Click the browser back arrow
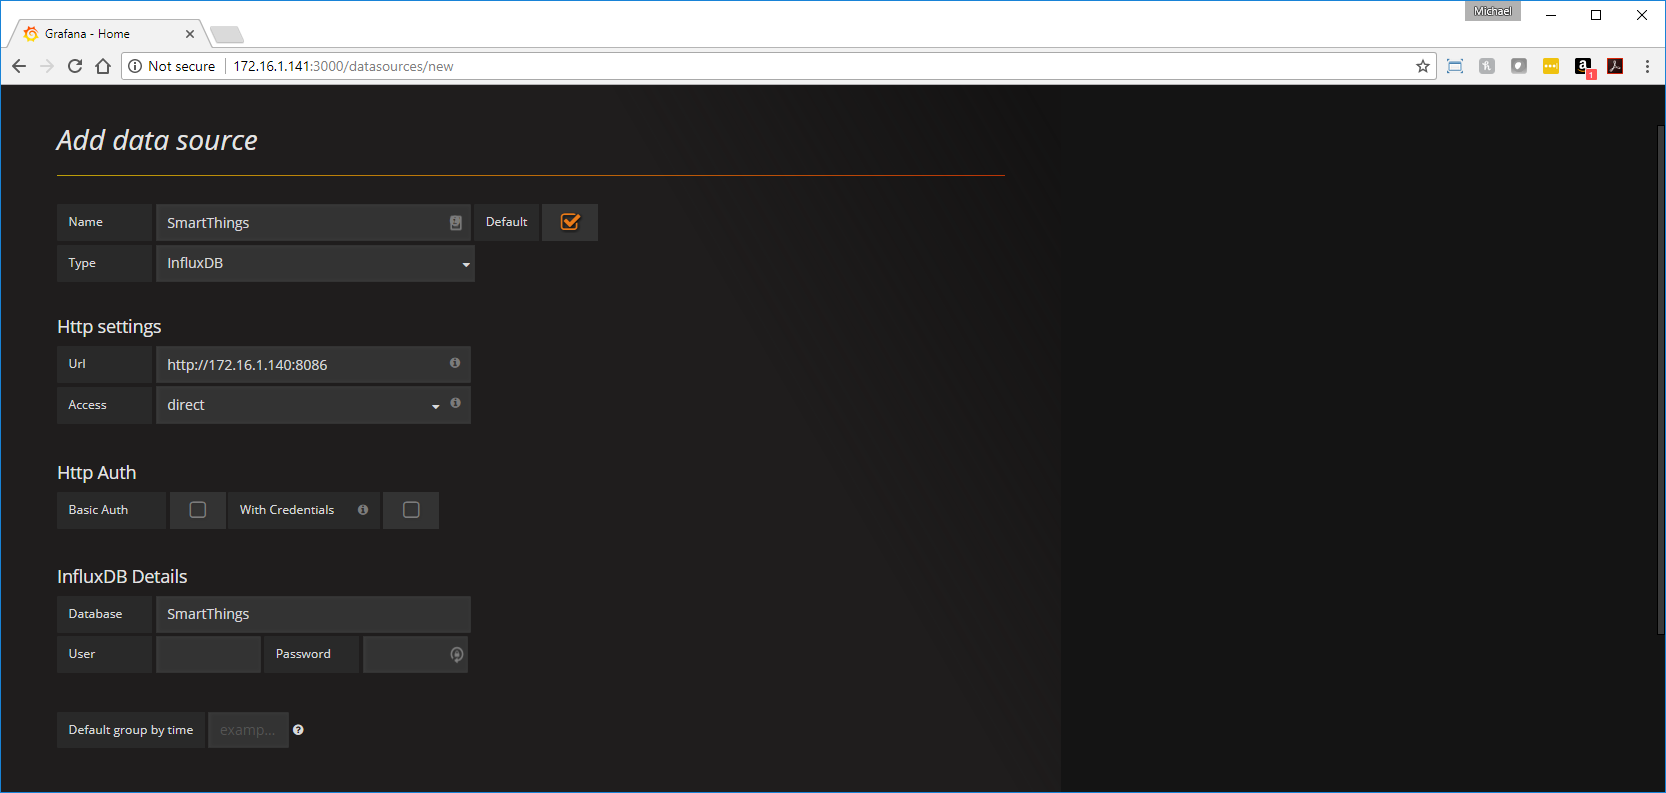 (x=19, y=66)
